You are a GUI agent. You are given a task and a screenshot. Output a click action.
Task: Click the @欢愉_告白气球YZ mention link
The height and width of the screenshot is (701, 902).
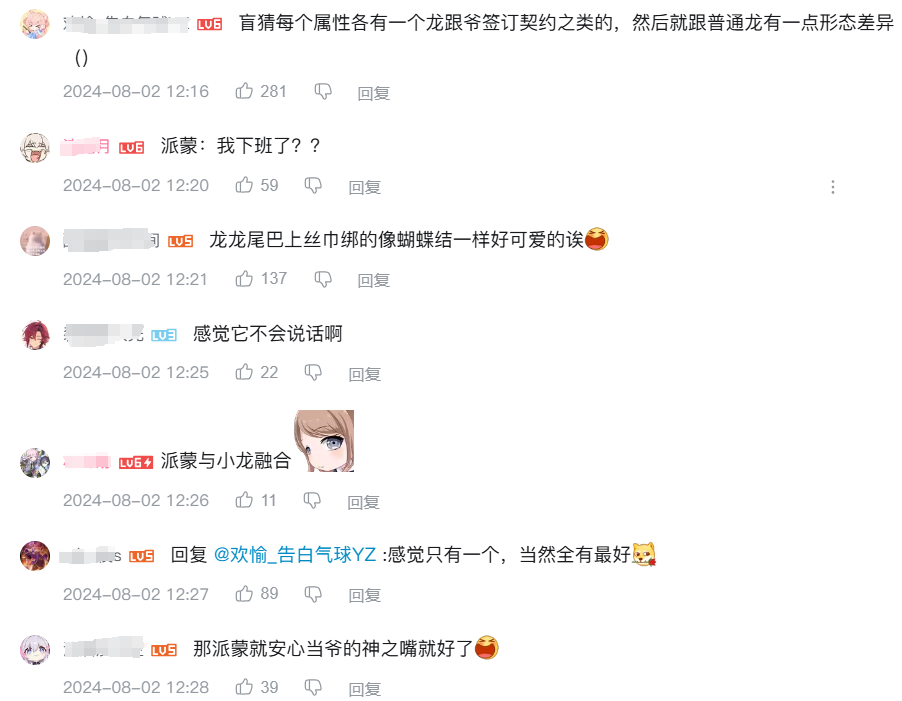pos(295,554)
